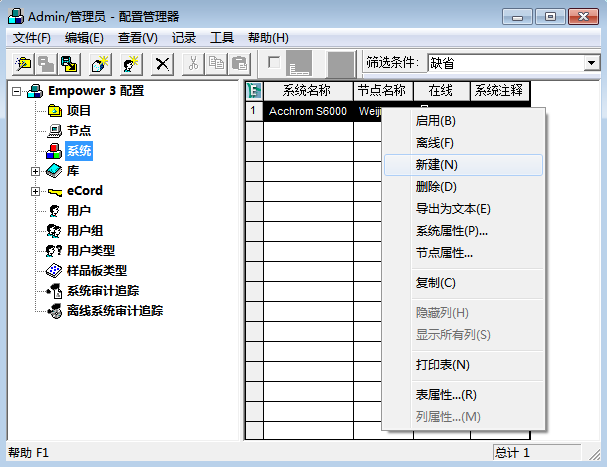Click the 系统名称 column header

click(308, 91)
